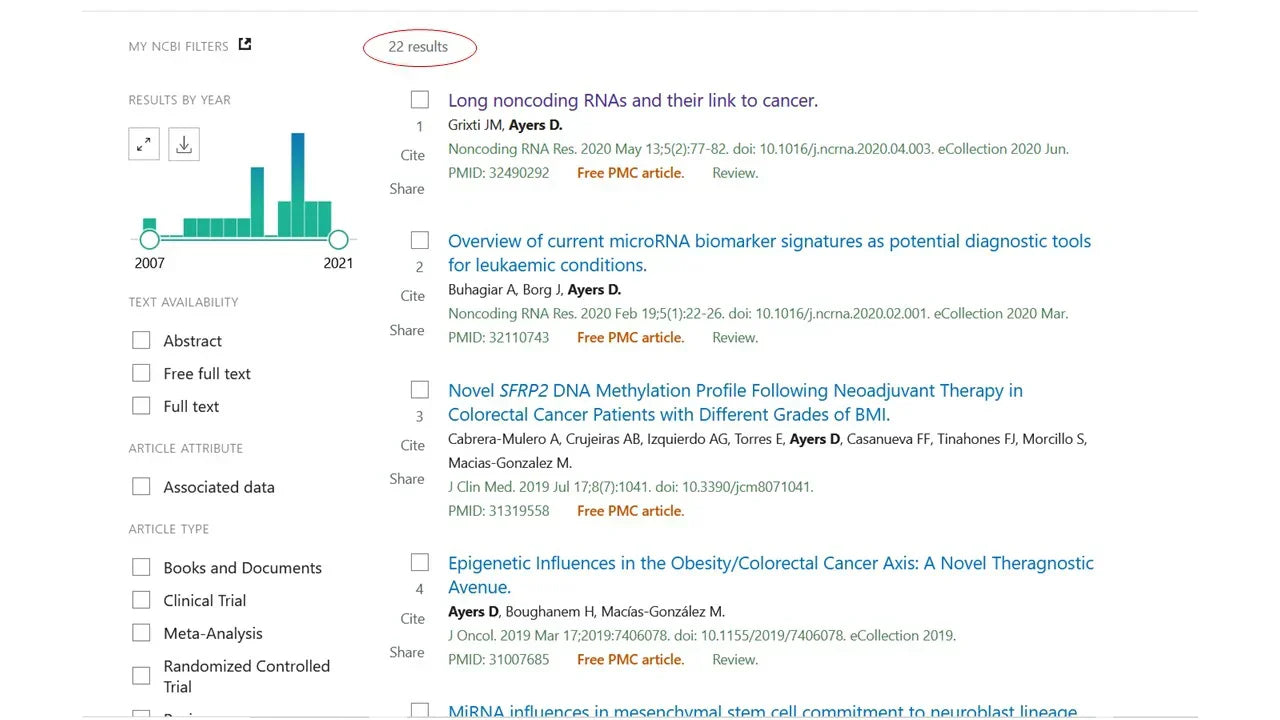Cite result 1
1280x720 pixels.
click(x=412, y=155)
